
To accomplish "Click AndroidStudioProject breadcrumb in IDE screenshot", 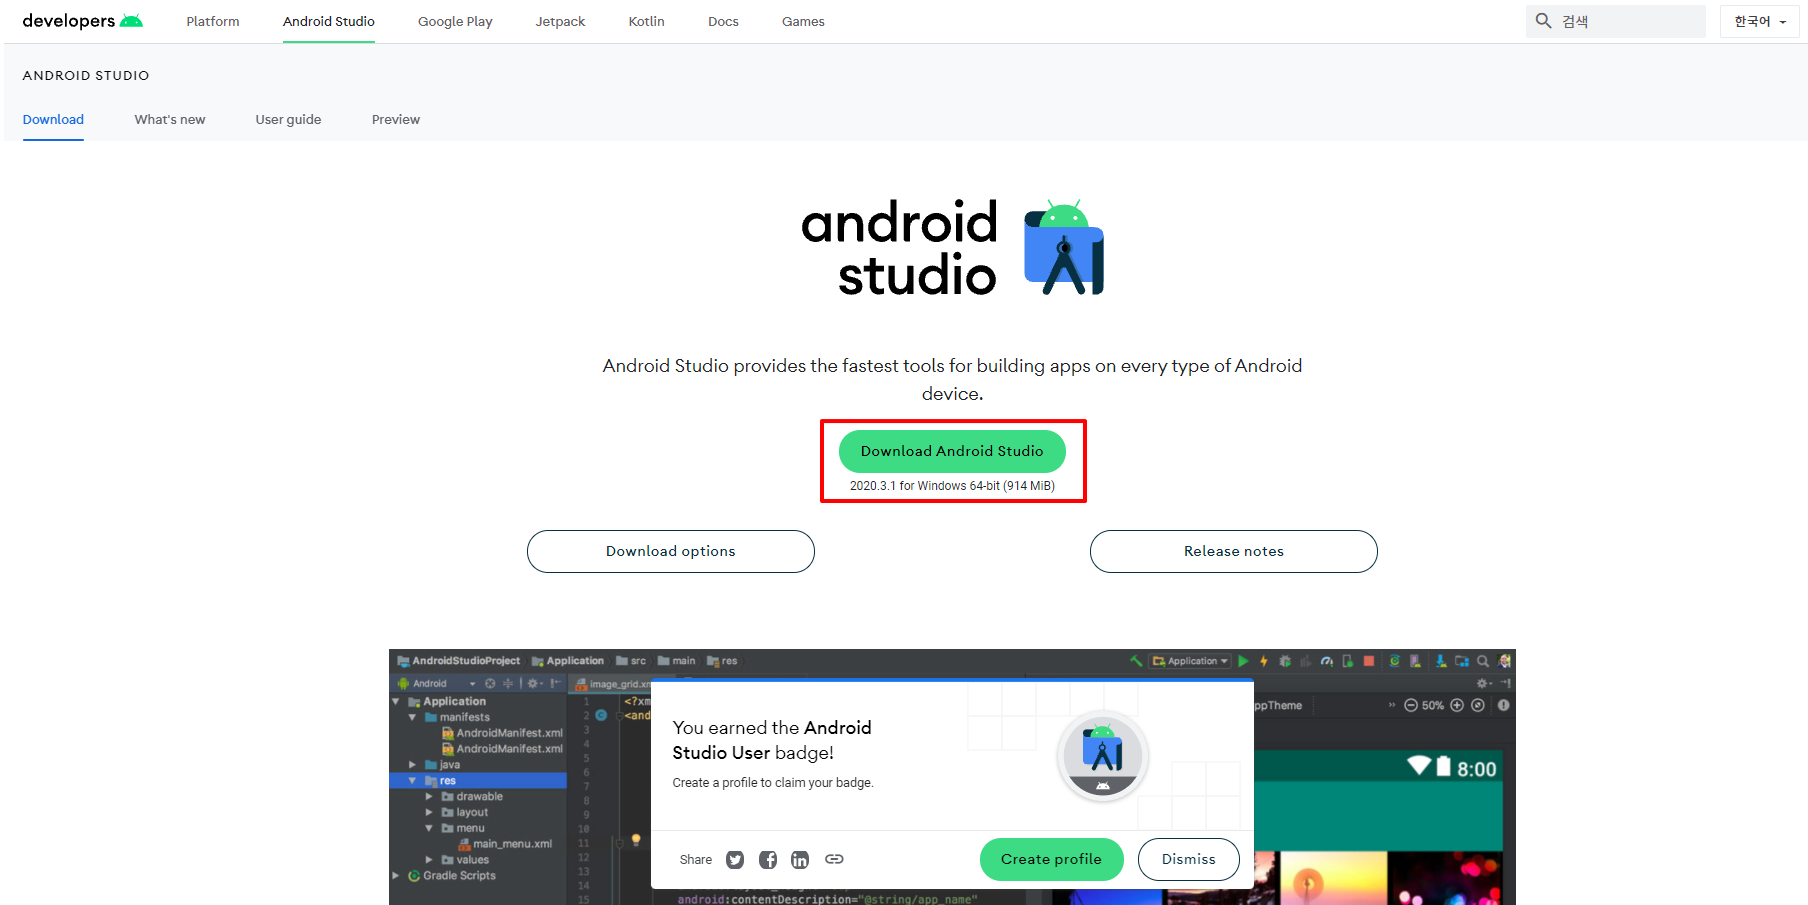I will click(x=459, y=661).
